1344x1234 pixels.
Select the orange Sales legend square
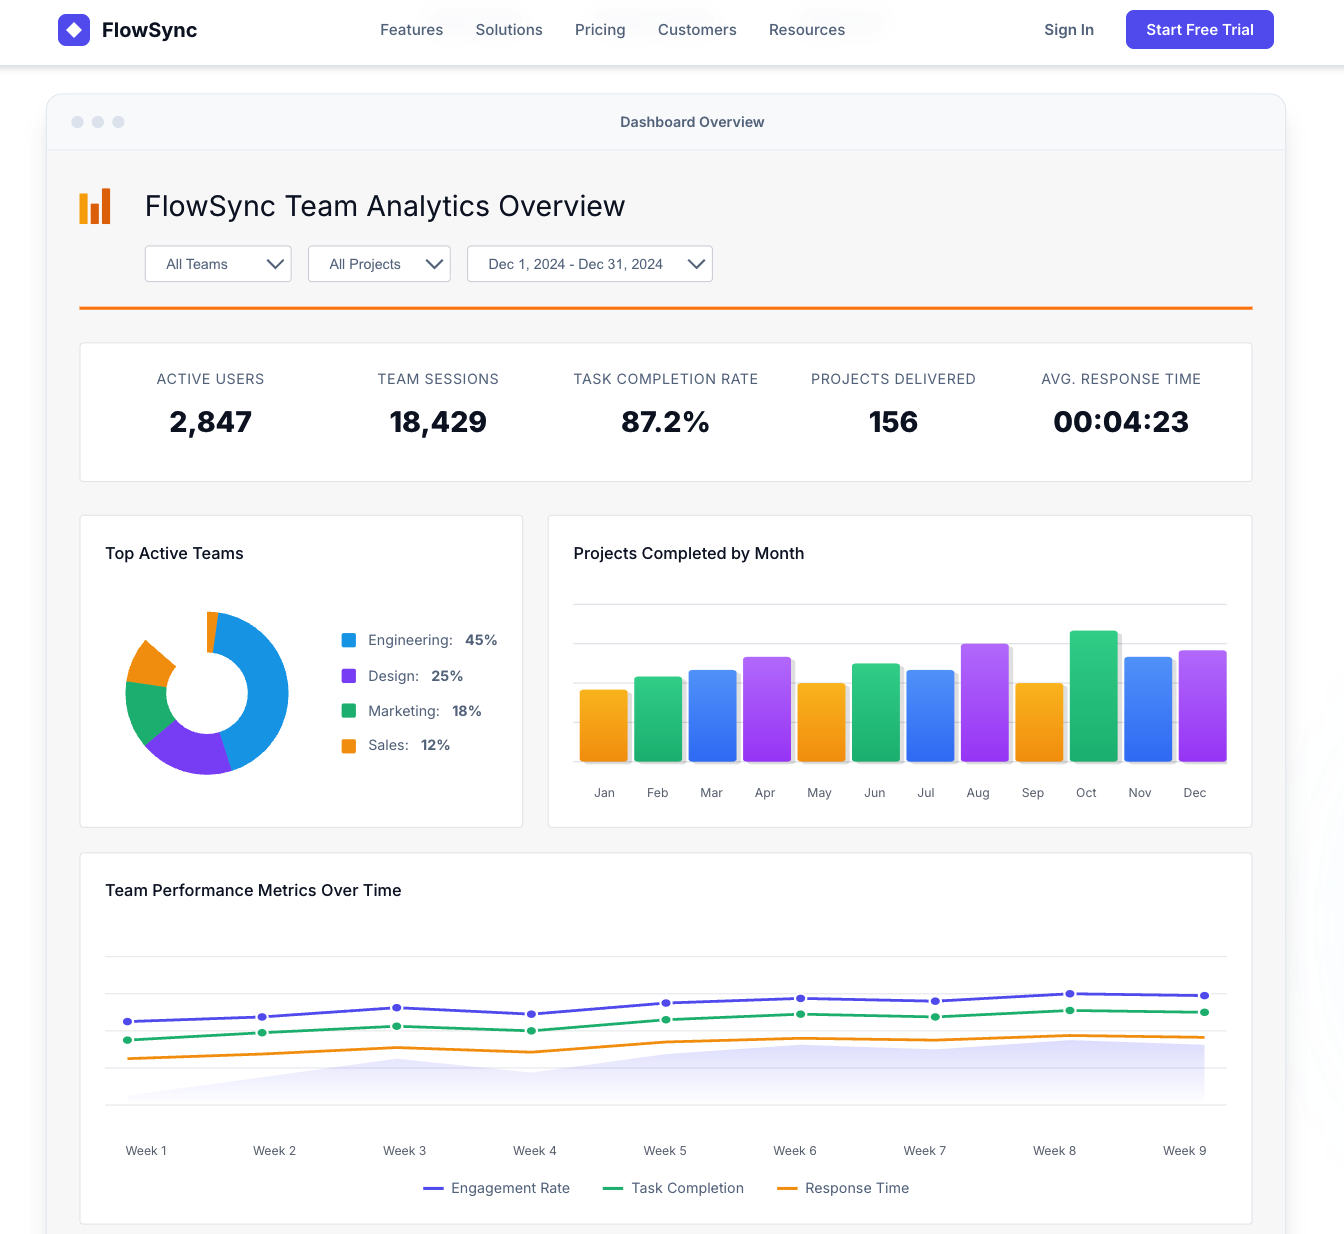[x=347, y=745]
